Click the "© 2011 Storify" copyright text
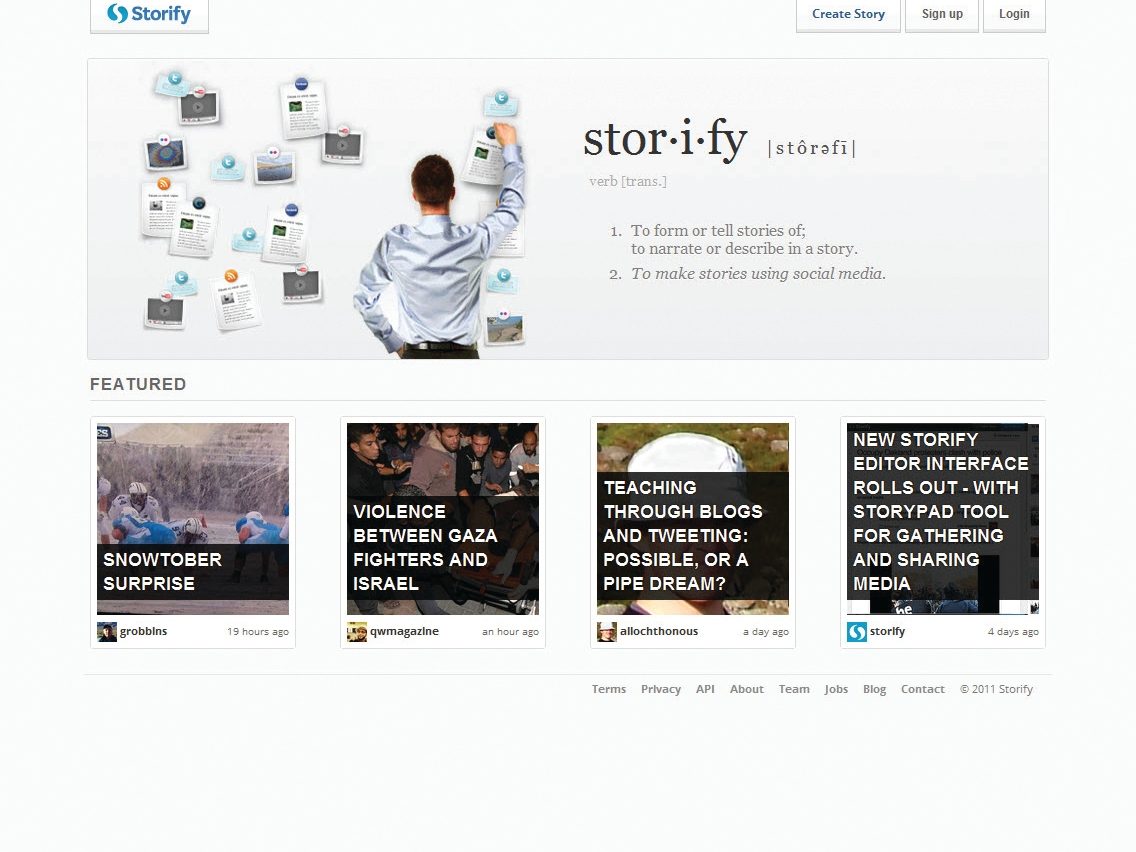 tap(996, 689)
